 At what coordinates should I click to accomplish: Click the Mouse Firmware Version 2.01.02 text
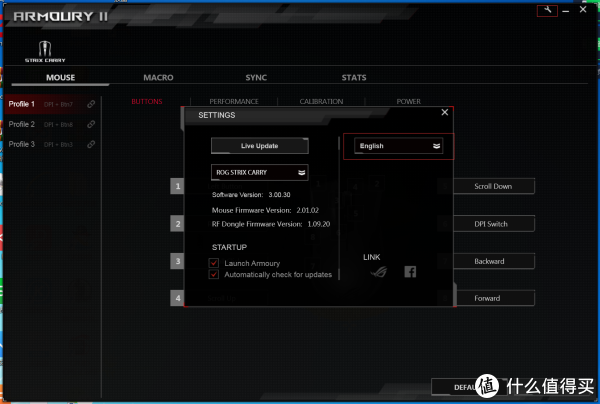tap(265, 210)
